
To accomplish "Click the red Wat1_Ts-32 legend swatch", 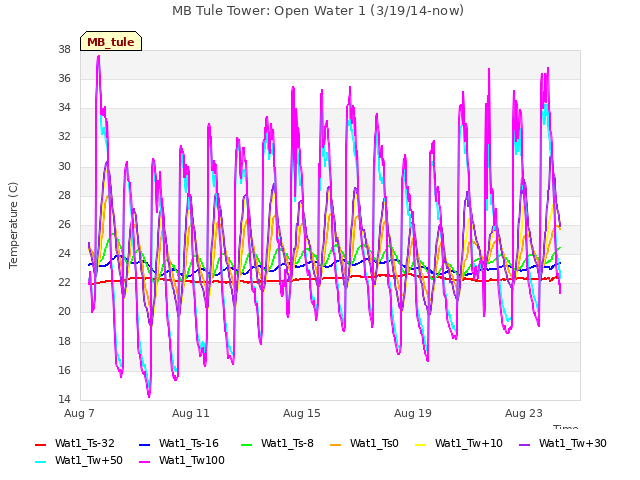I will pyautogui.click(x=41, y=444).
